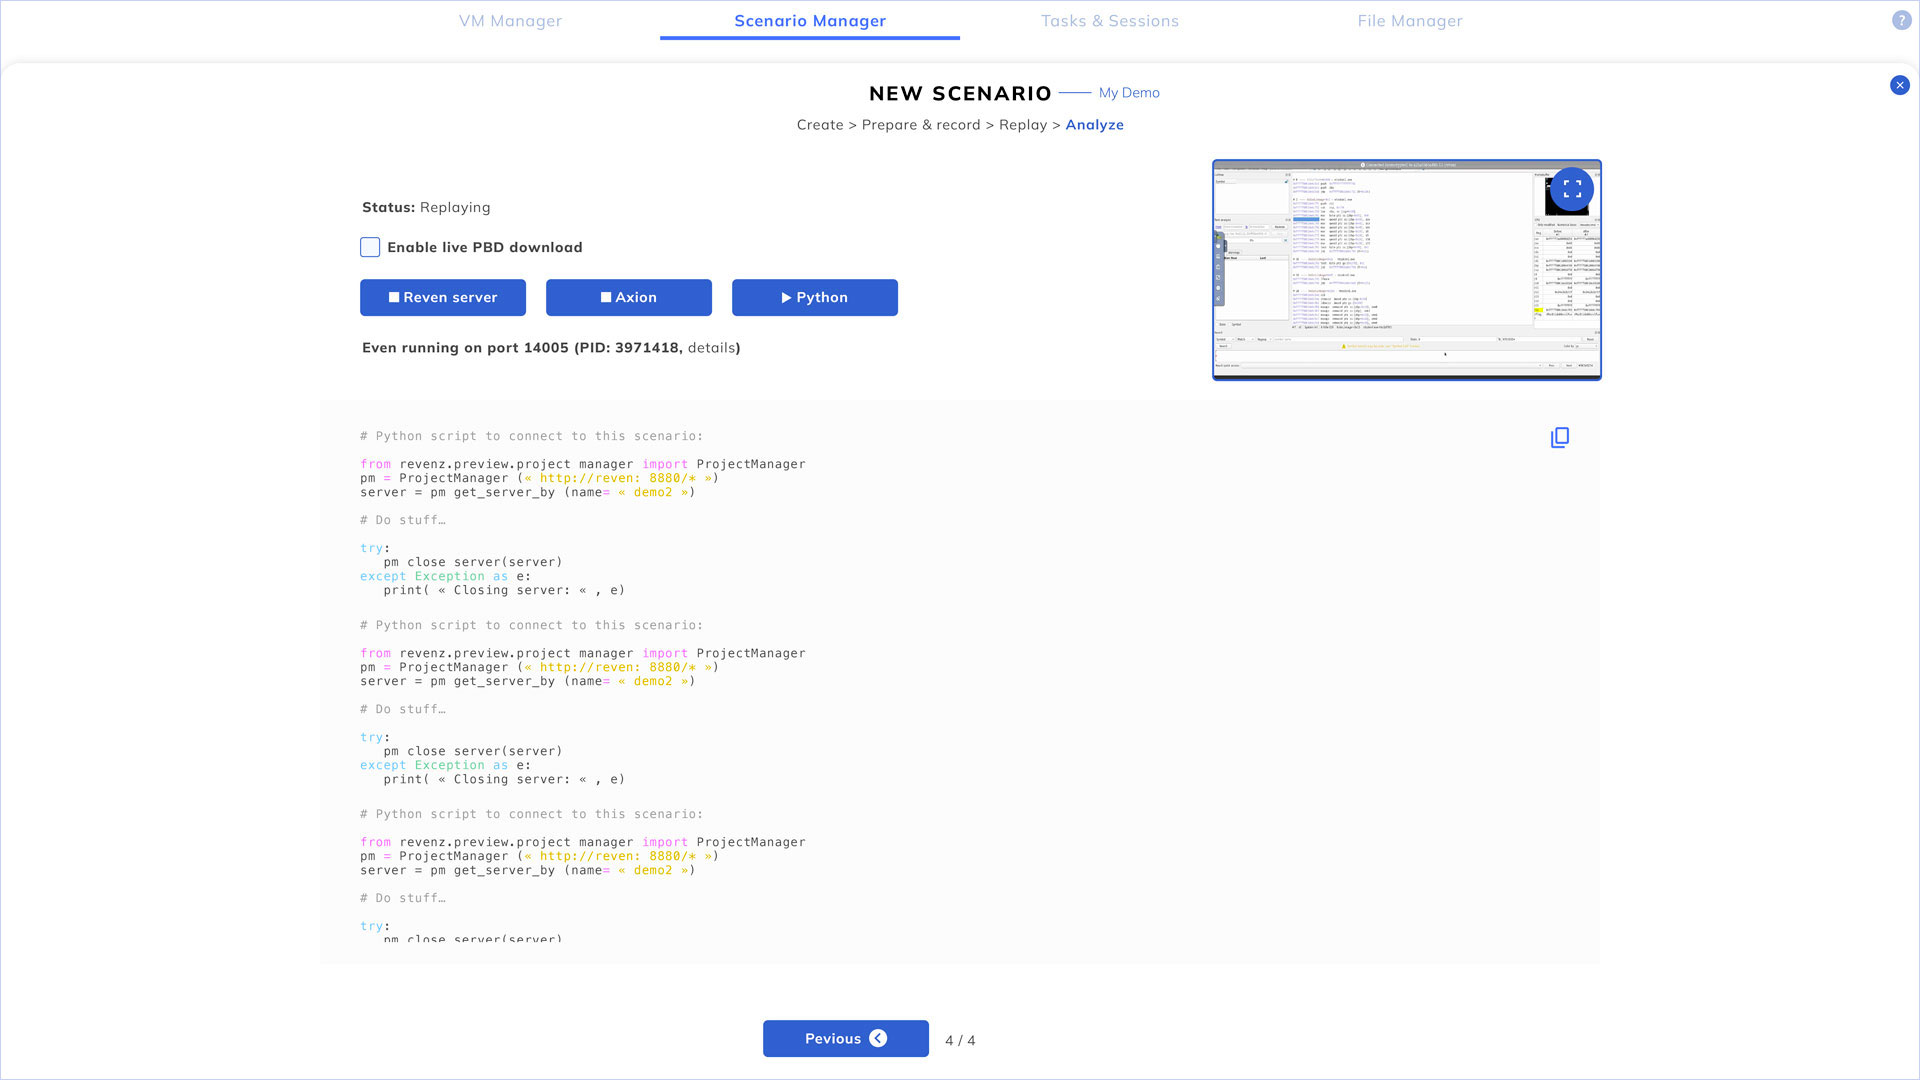
Task: Click the left chevron icon on Previous
Action: [x=878, y=1038]
